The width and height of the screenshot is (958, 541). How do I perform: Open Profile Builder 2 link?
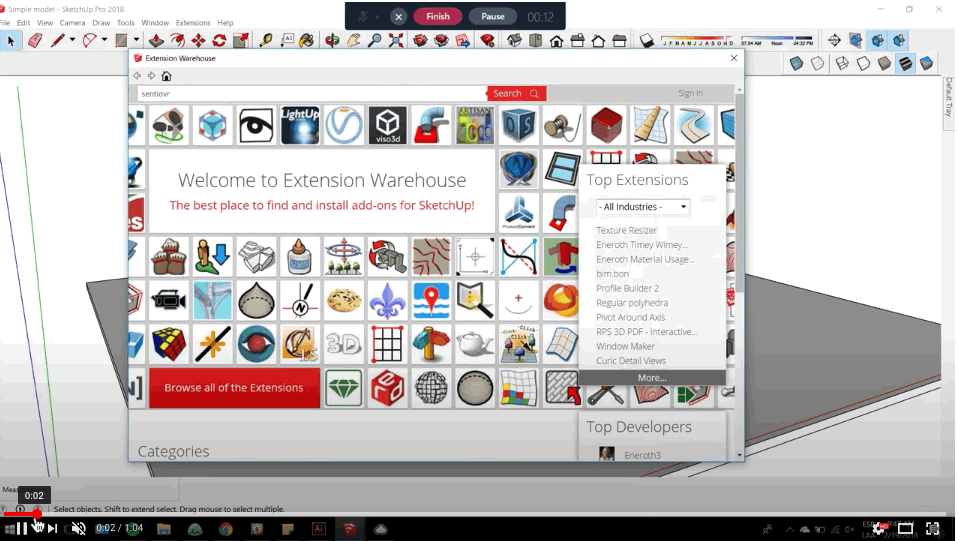(x=627, y=288)
